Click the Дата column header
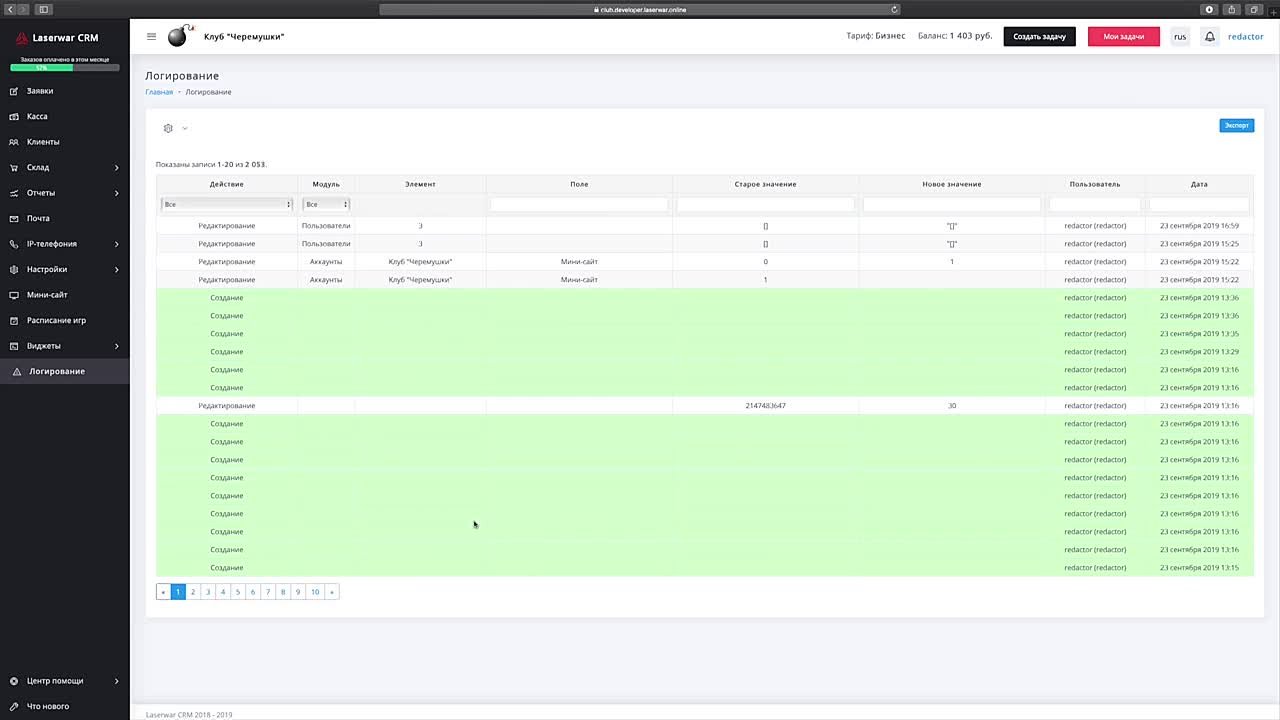This screenshot has width=1280, height=720. [1199, 184]
